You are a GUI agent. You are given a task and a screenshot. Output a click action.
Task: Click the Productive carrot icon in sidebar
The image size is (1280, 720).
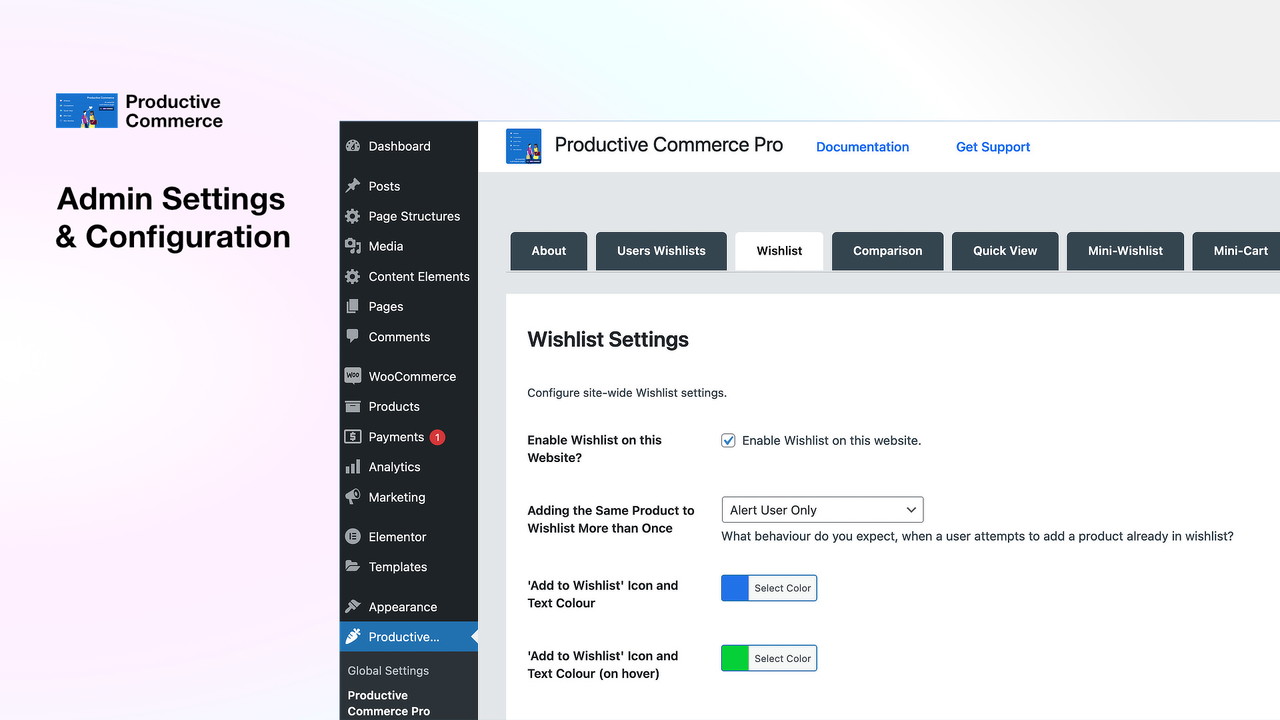(352, 637)
